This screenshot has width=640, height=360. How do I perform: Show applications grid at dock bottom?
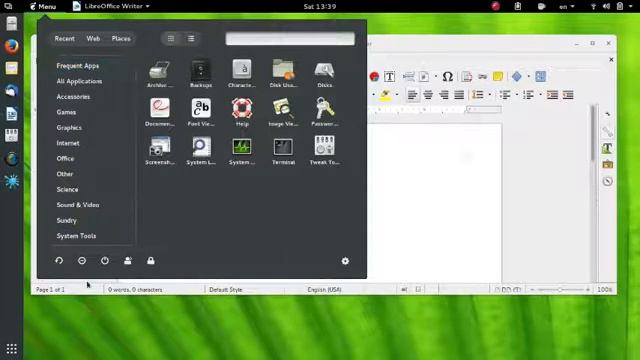tap(11, 349)
